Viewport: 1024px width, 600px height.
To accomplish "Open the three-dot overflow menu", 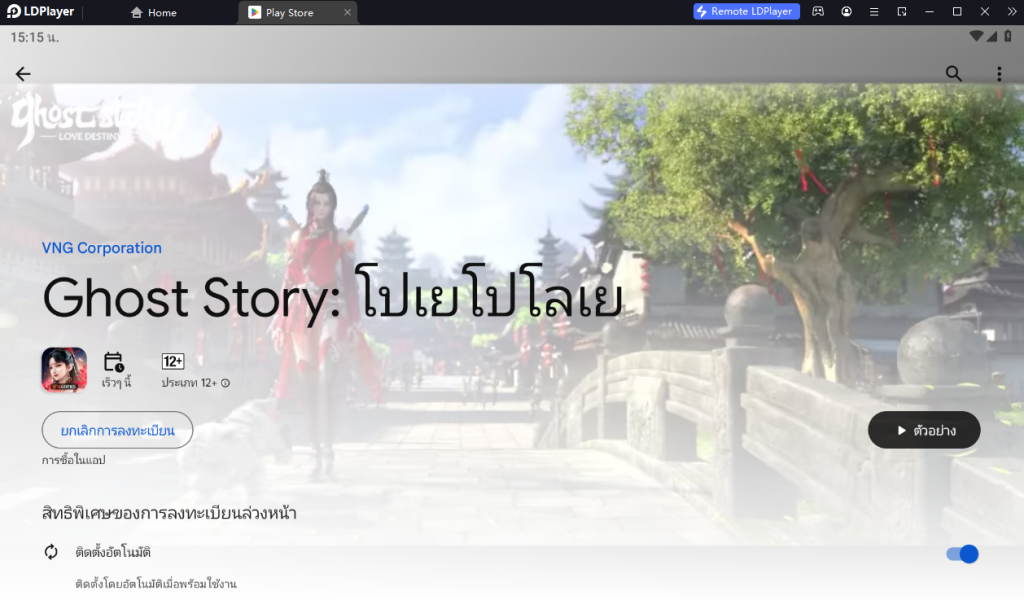I will 999,74.
